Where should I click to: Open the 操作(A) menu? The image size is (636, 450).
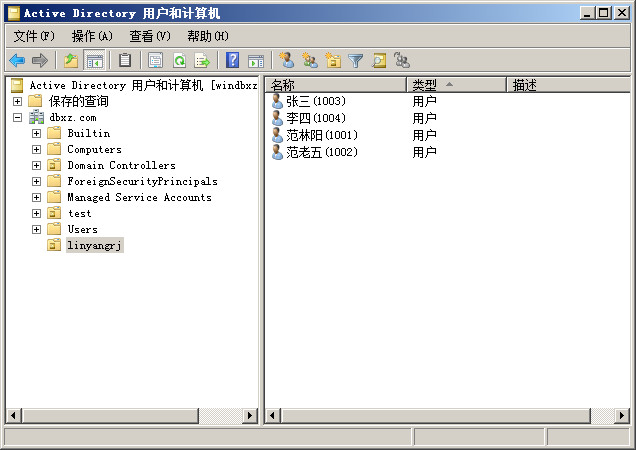coord(92,36)
